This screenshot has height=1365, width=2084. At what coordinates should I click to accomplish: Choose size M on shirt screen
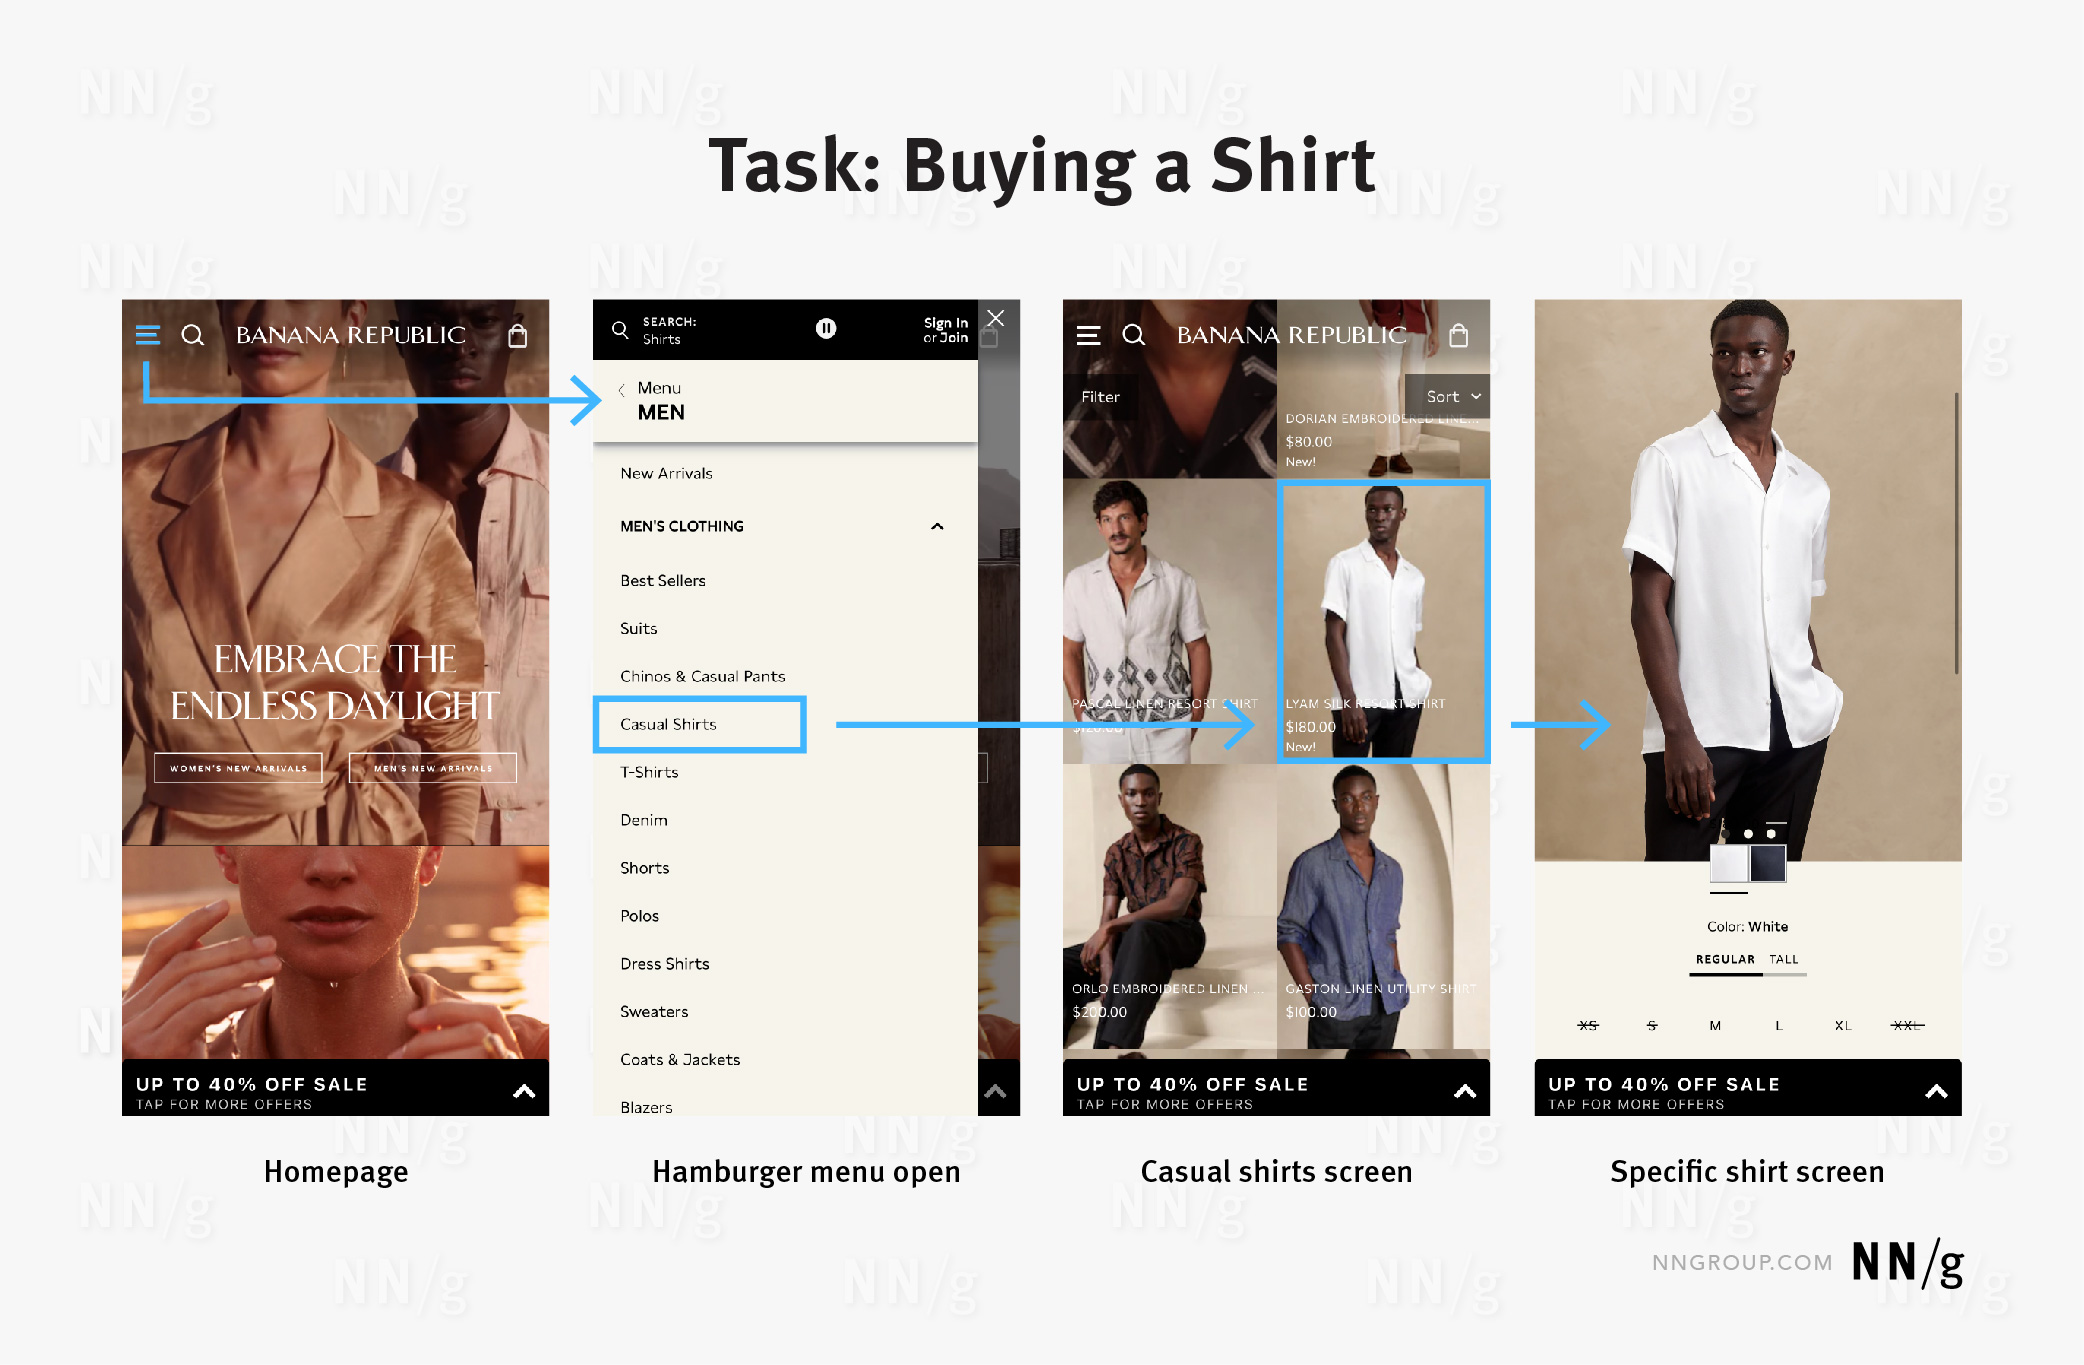tap(1715, 1025)
